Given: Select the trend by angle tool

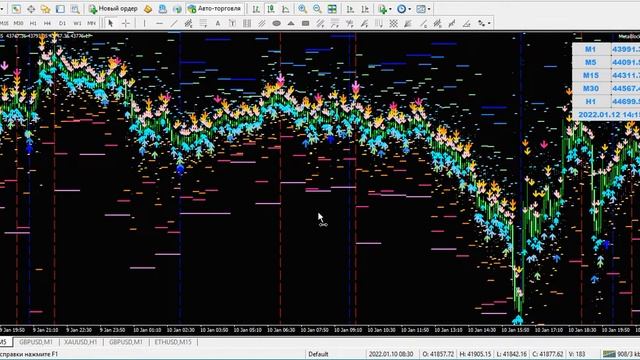Looking at the screenshot, I should [467, 23].
